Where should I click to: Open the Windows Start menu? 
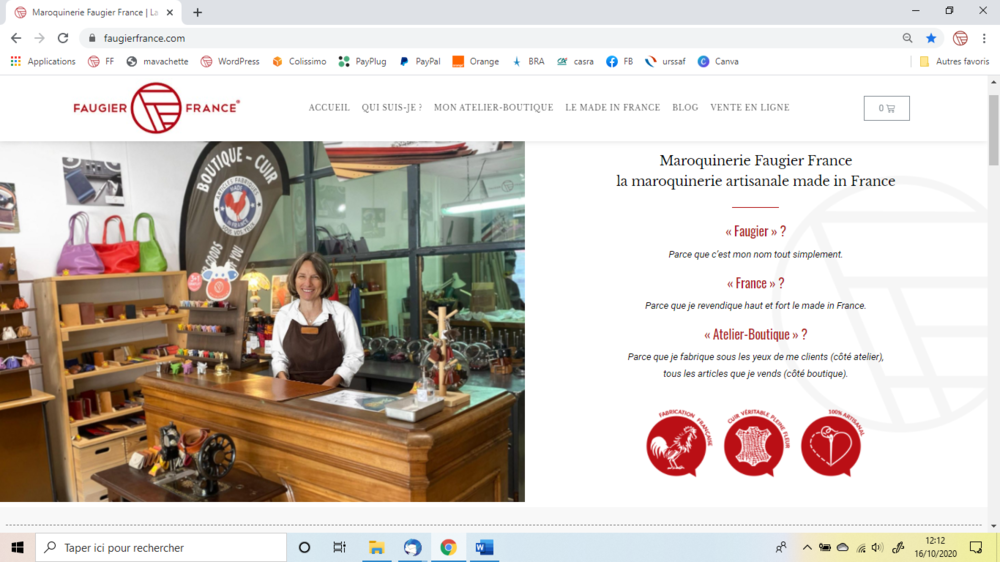coord(17,547)
